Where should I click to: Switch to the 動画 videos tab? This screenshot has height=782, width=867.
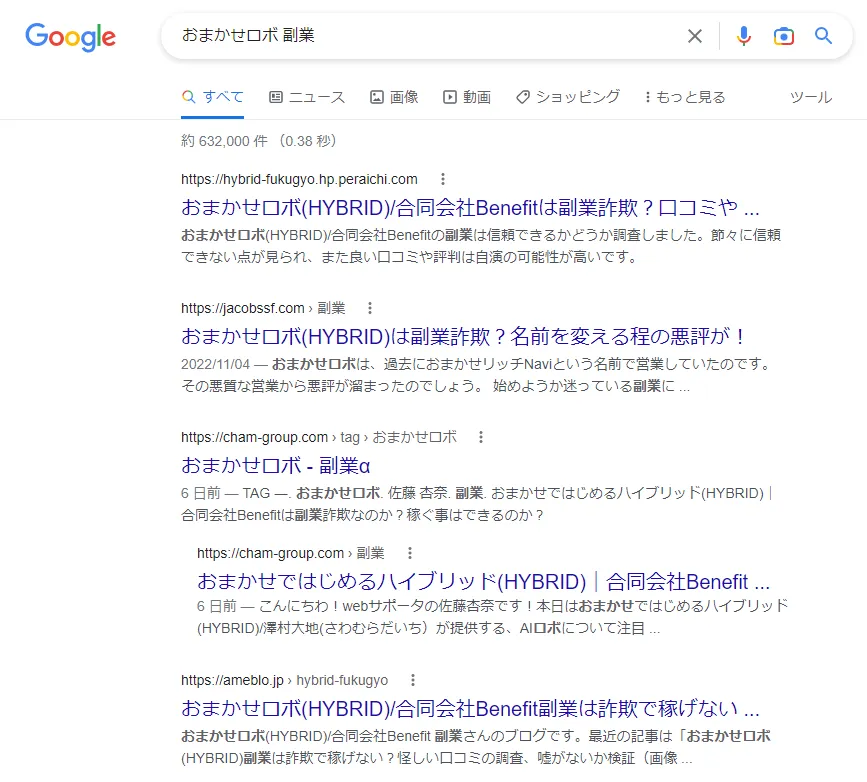pos(467,97)
